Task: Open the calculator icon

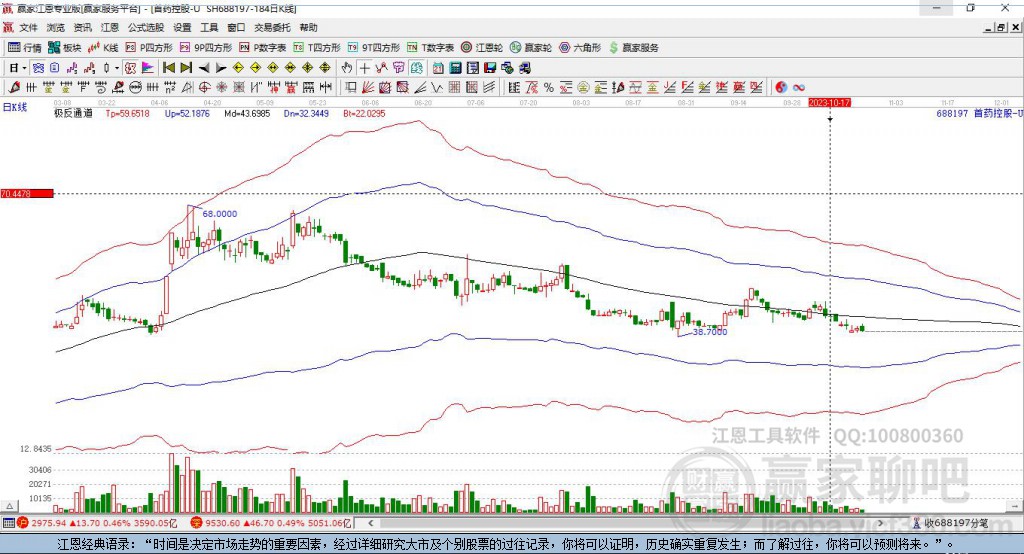Action: (x=456, y=68)
